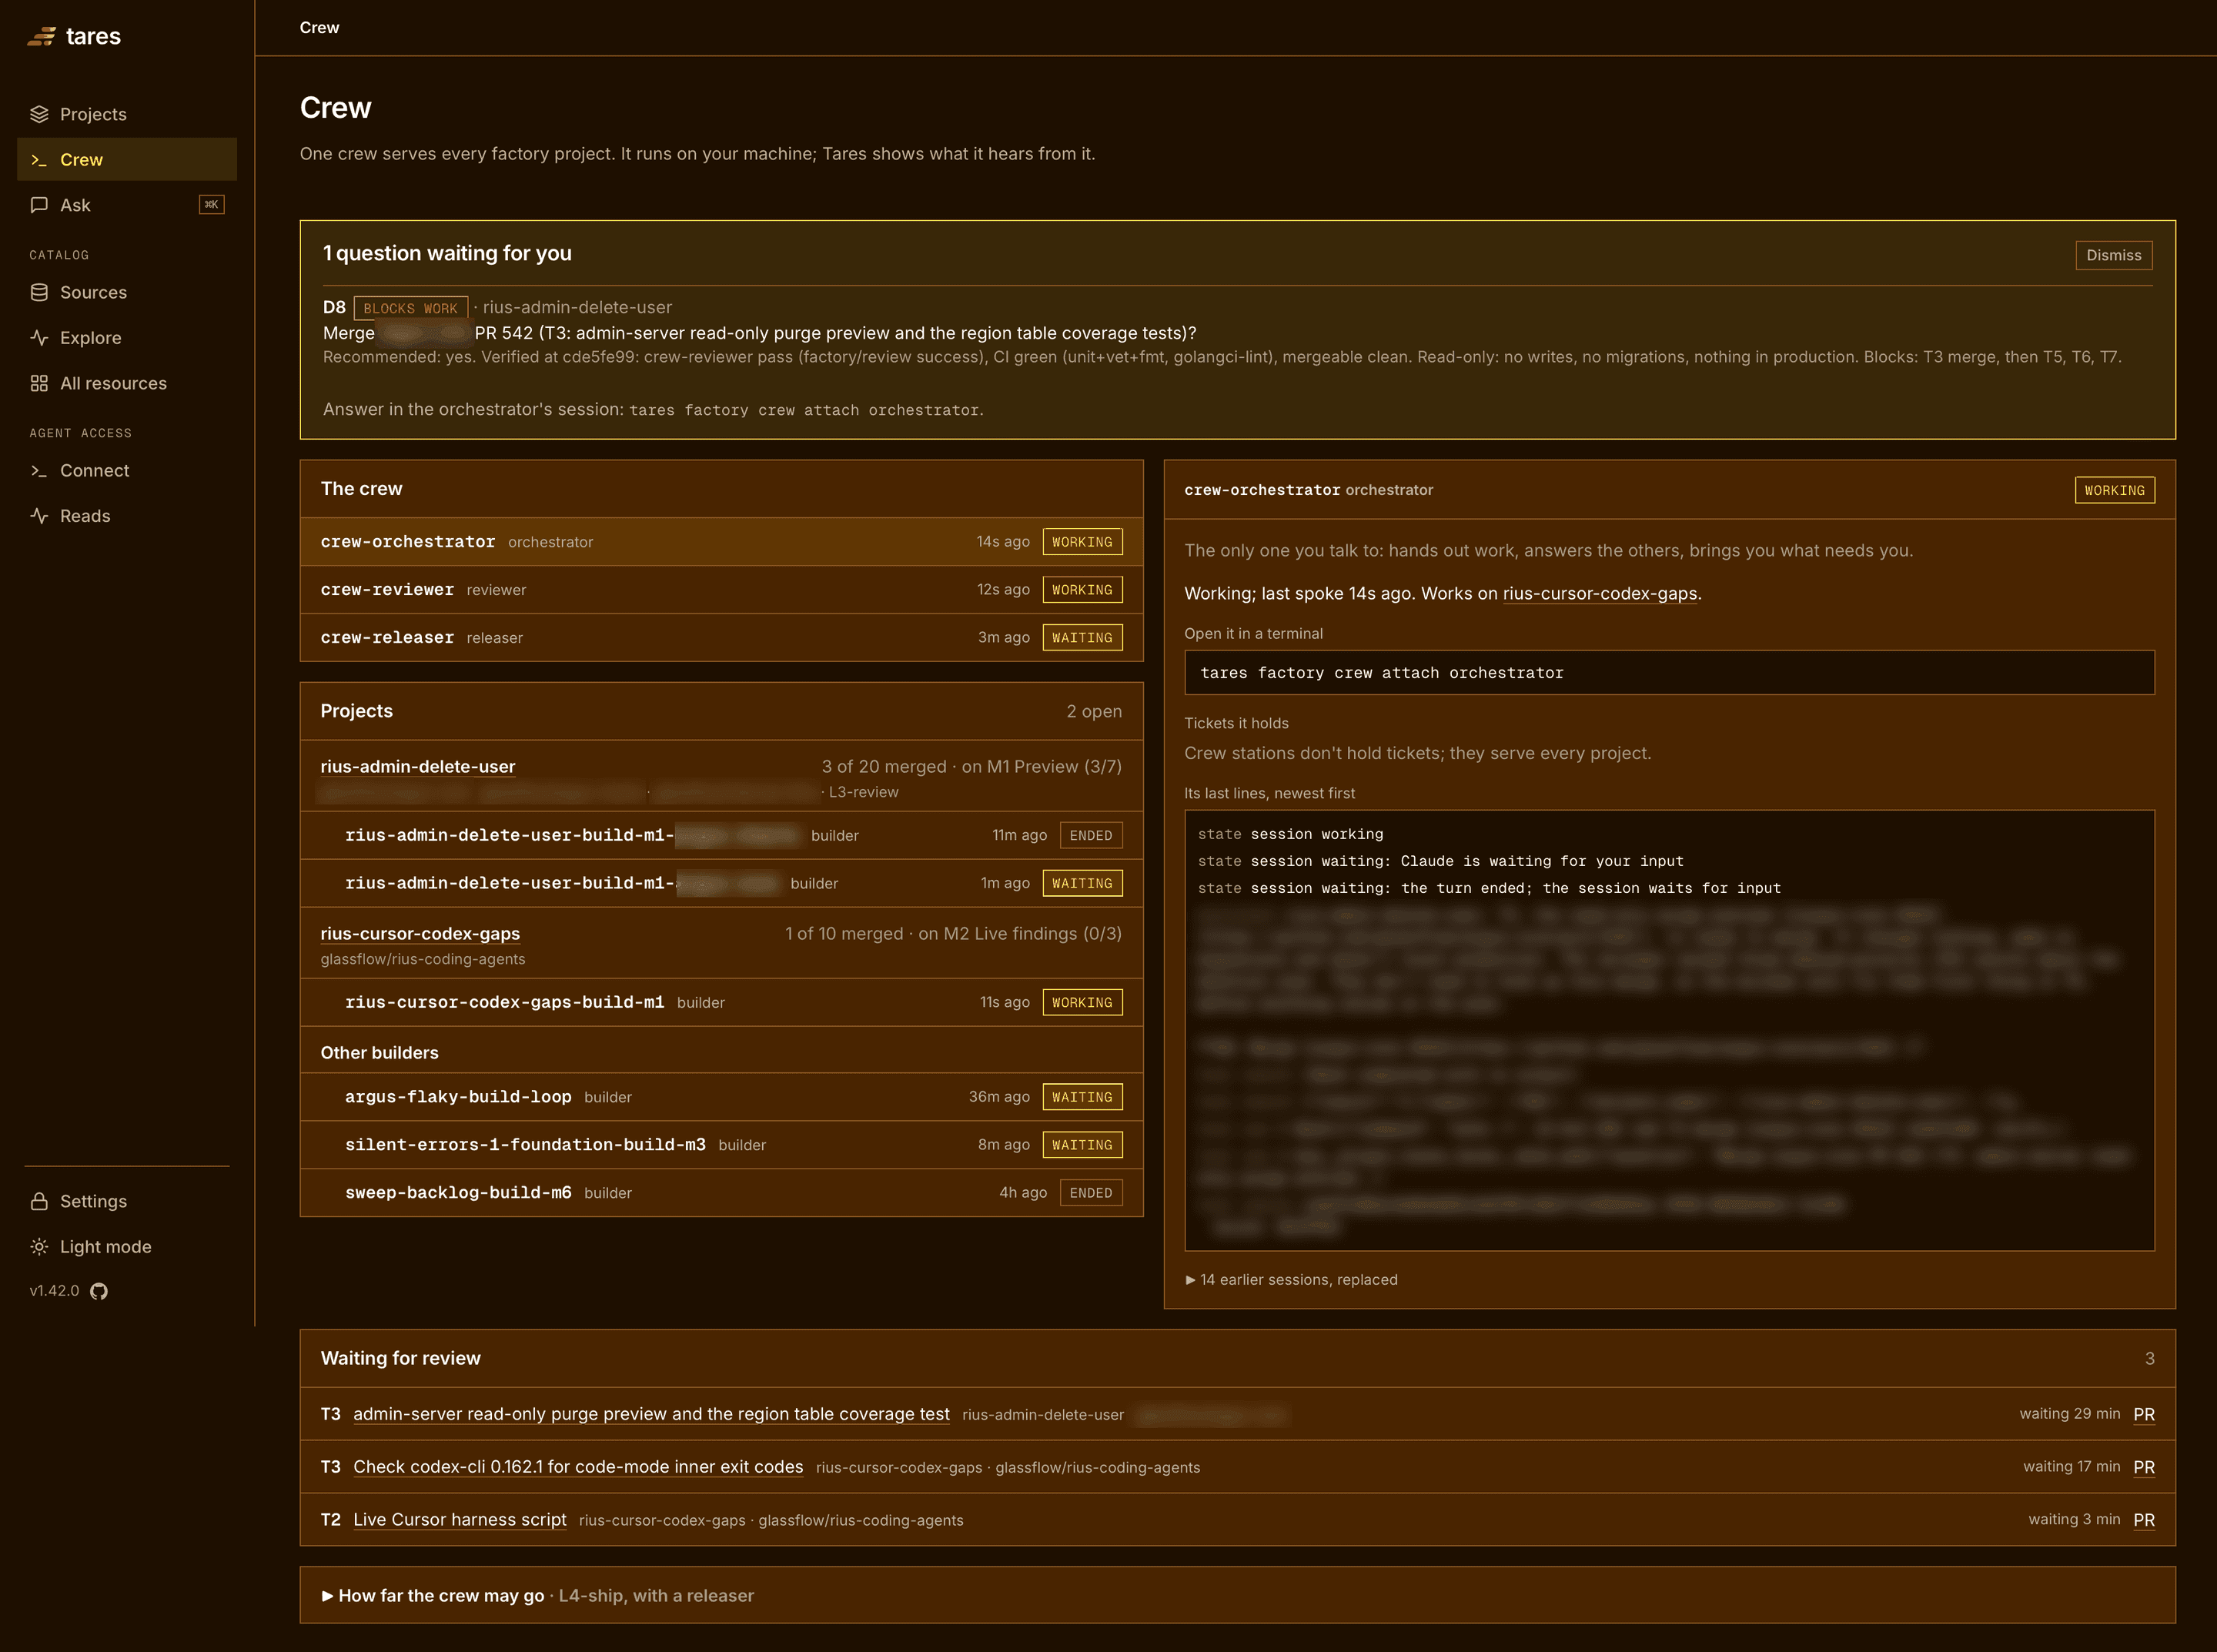Viewport: 2217px width, 1652px height.
Task: Click the Sources database icon
Action: [x=39, y=292]
